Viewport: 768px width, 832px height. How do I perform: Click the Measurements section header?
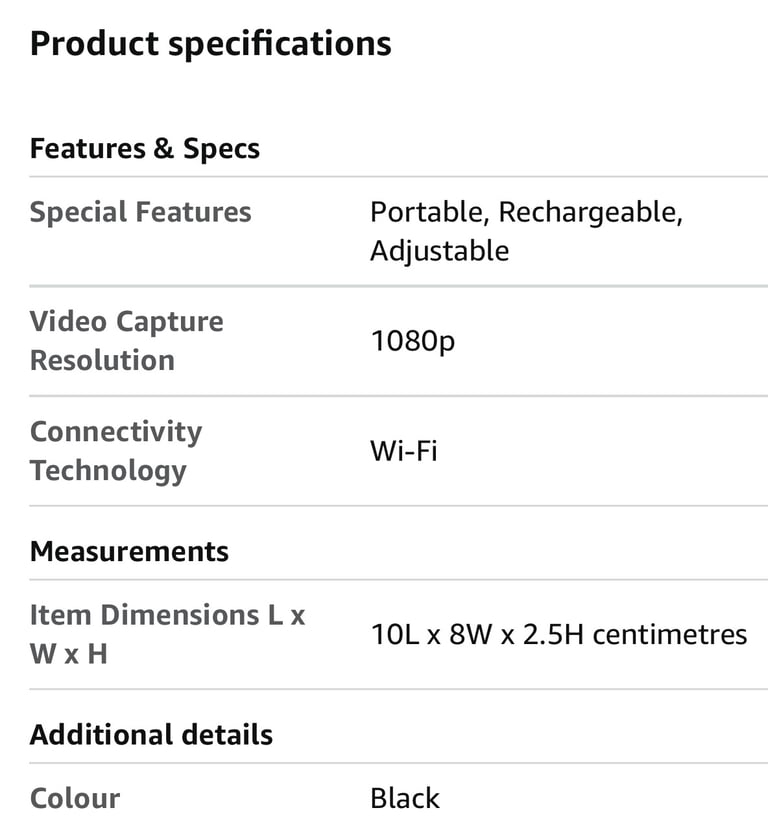[129, 551]
